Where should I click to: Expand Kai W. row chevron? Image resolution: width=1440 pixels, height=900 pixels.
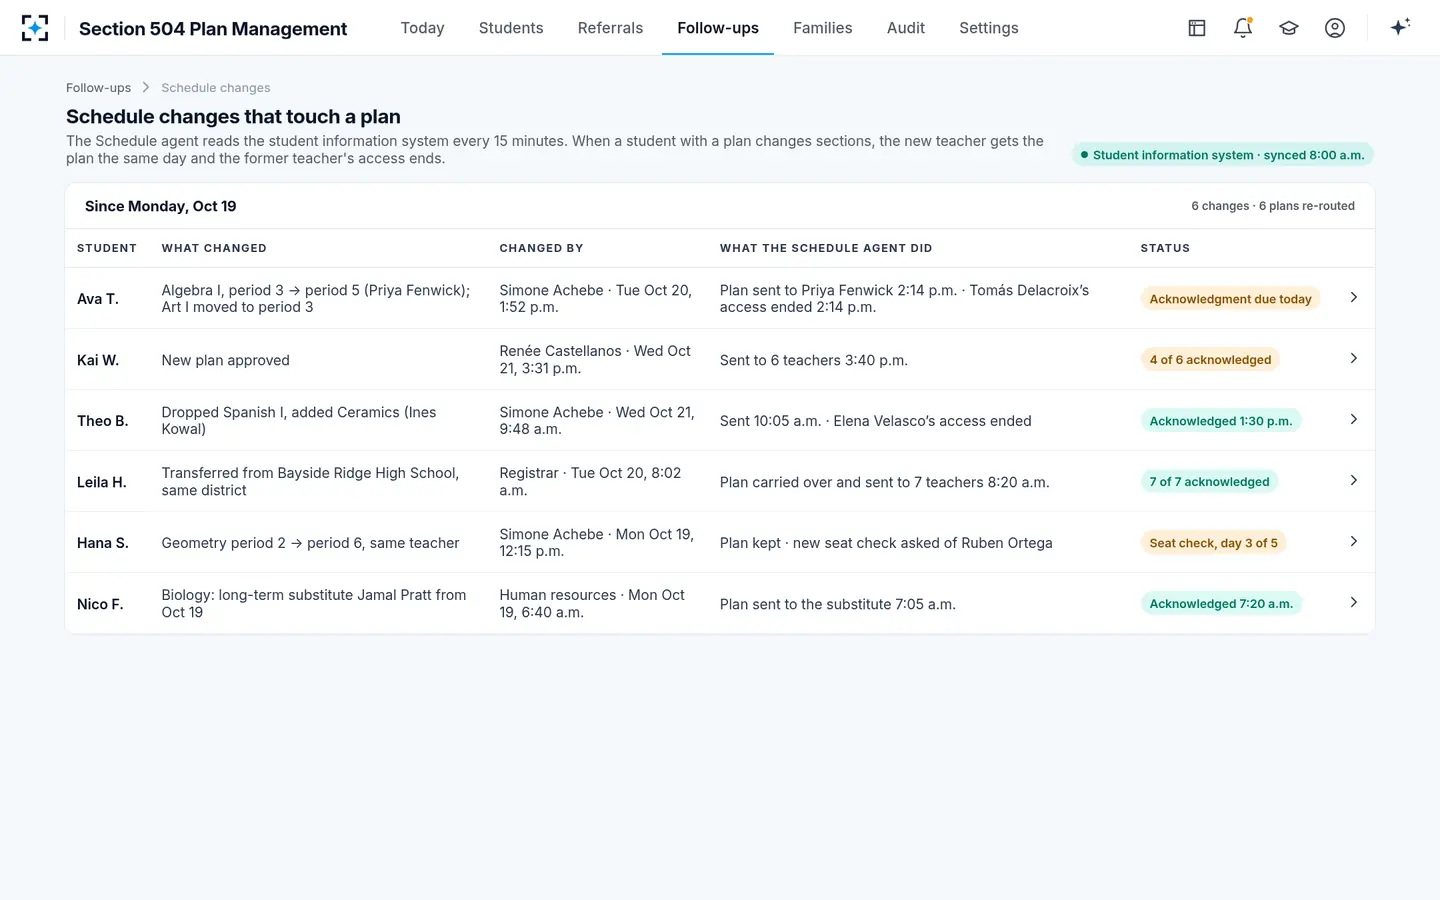pos(1353,358)
